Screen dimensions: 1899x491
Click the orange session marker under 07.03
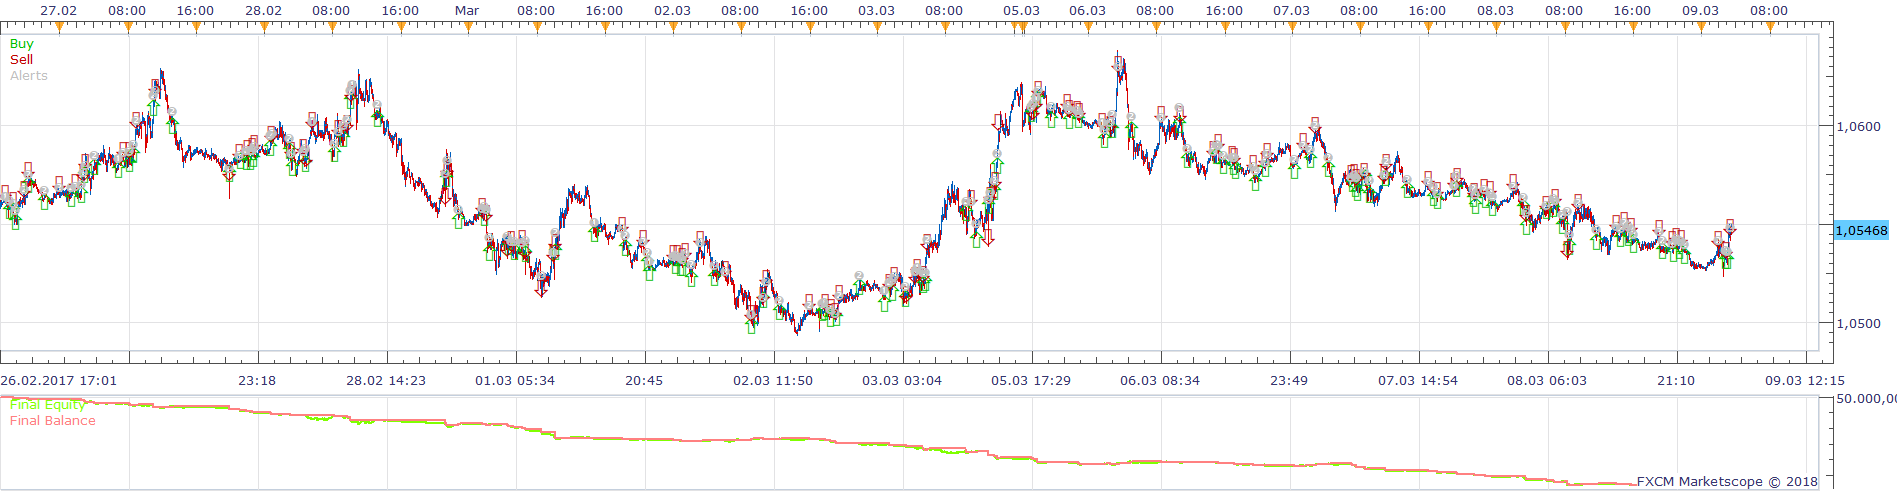[x=1292, y=28]
